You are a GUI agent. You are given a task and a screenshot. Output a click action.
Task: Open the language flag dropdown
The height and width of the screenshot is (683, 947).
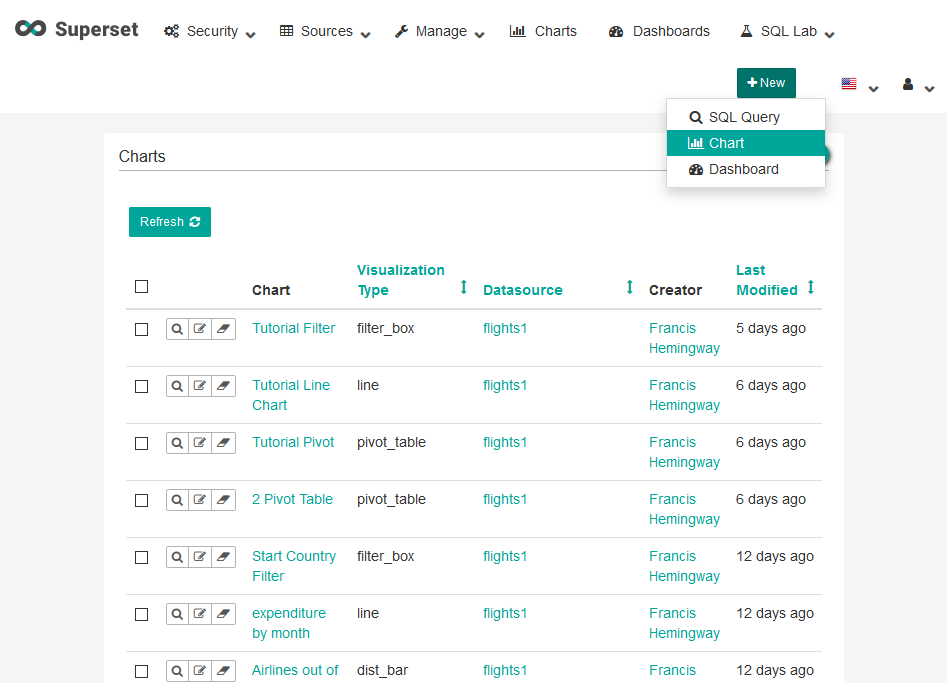[x=859, y=85]
